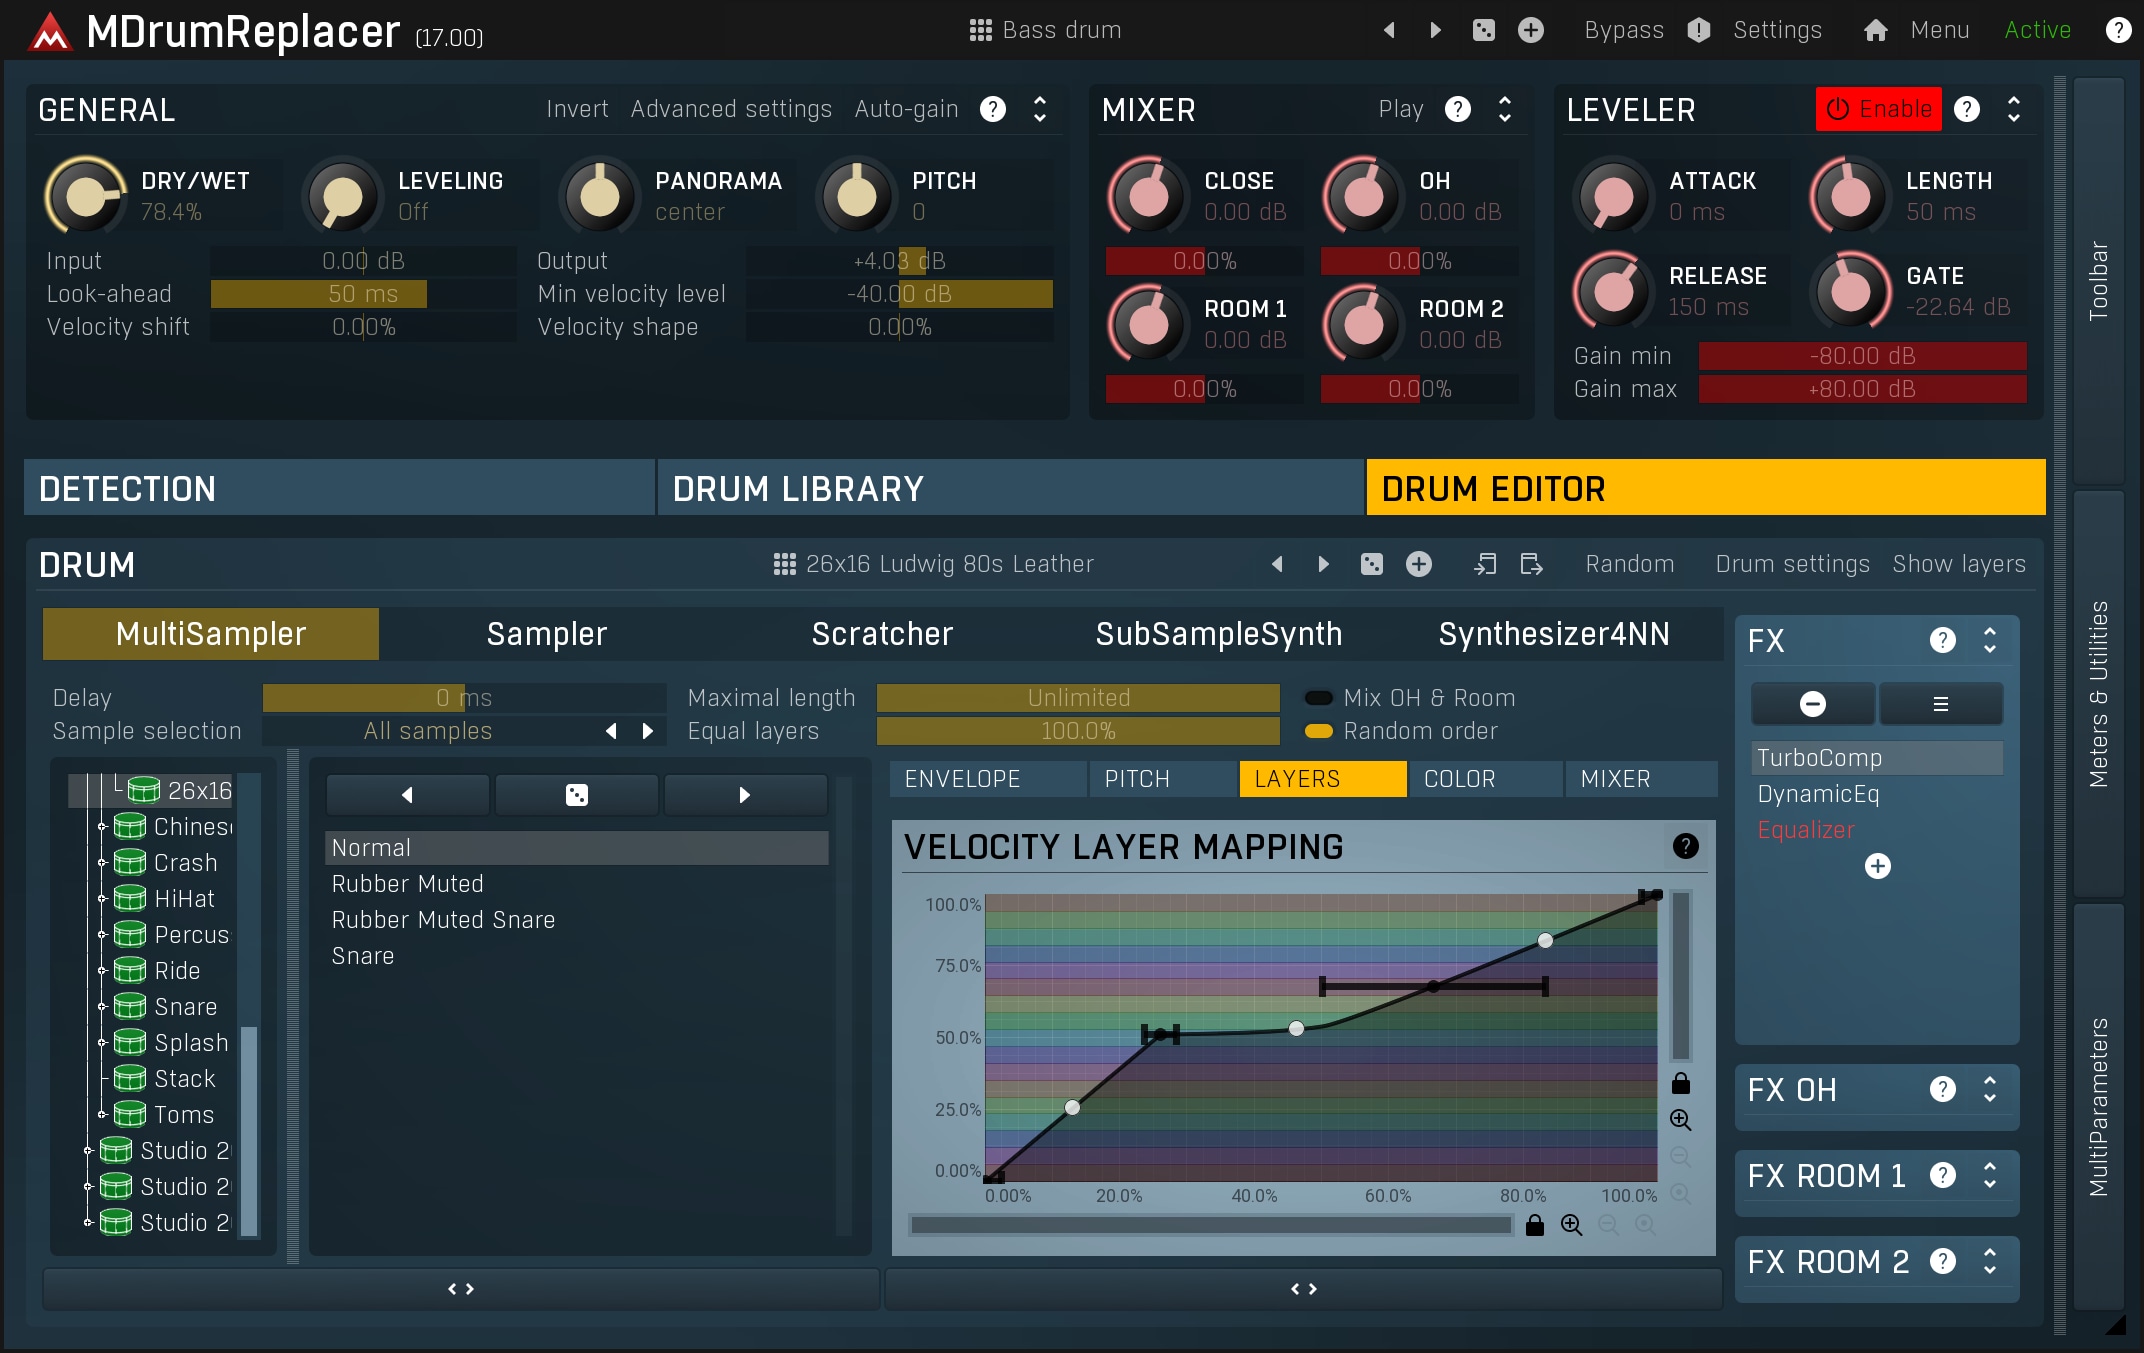Toggle Random order option
Screen dimensions: 2144x1353
click(1319, 731)
